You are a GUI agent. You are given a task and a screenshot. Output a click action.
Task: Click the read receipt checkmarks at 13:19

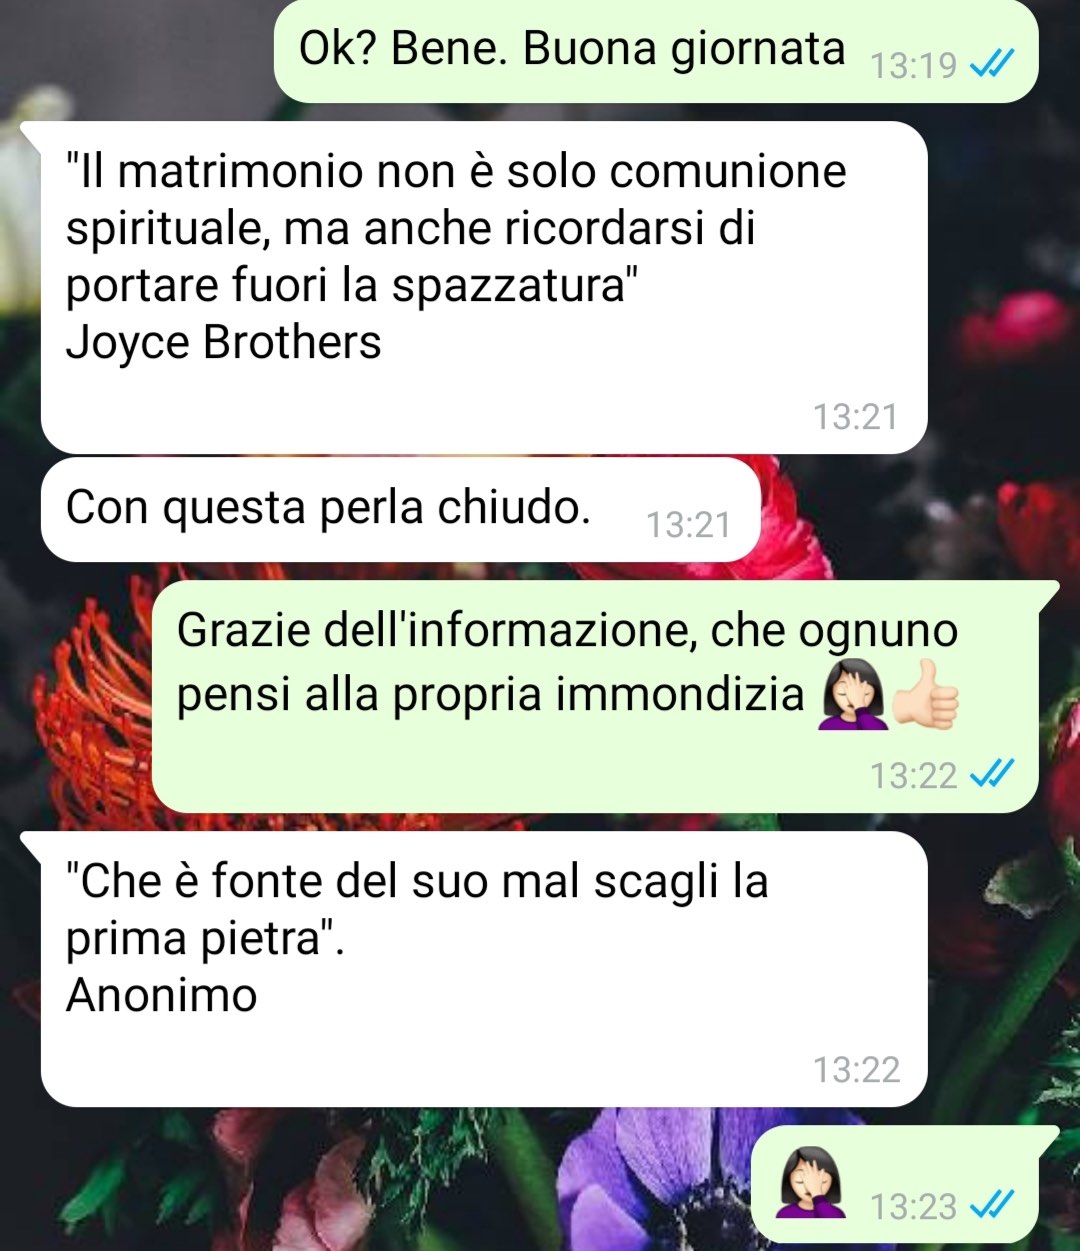(993, 65)
